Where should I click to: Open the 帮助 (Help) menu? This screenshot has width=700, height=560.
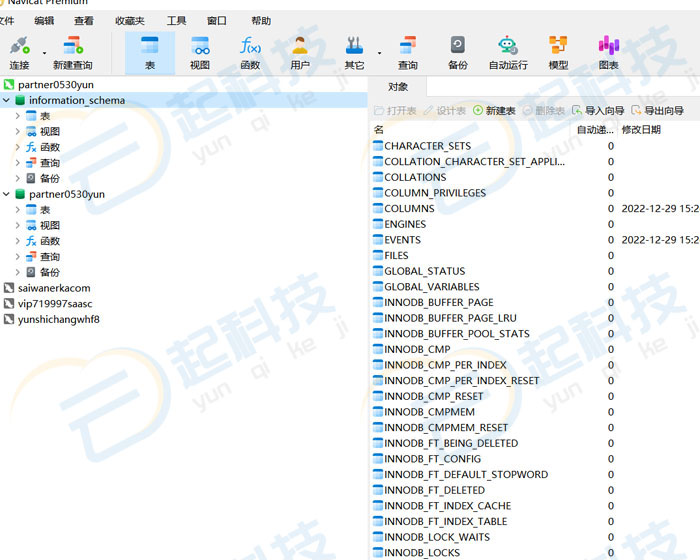tap(261, 21)
